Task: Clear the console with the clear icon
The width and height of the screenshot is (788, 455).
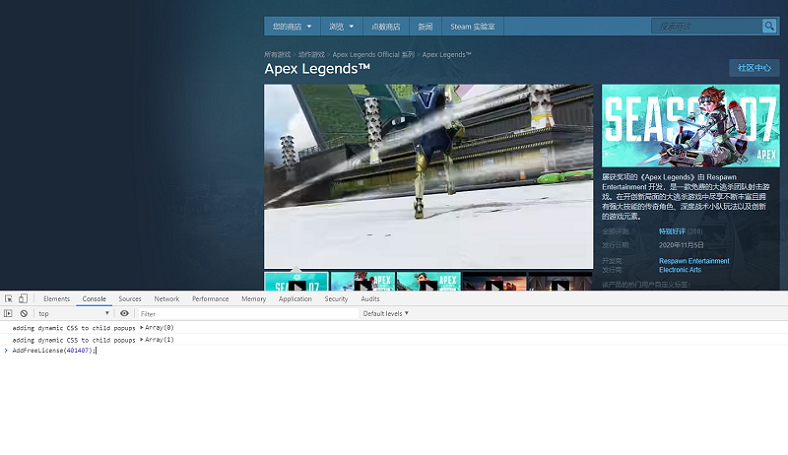Action: (x=24, y=313)
